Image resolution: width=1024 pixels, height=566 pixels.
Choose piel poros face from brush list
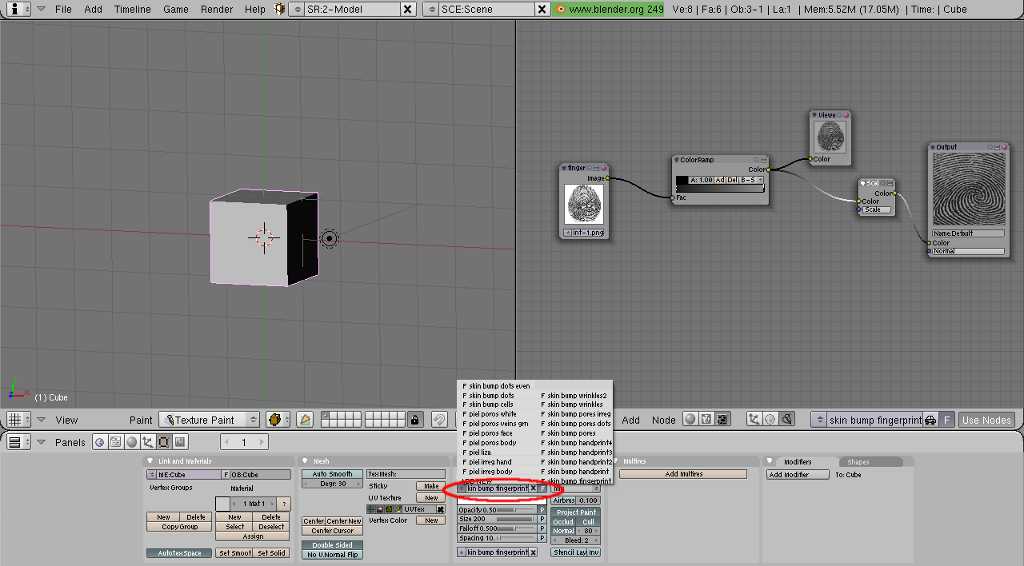490,433
